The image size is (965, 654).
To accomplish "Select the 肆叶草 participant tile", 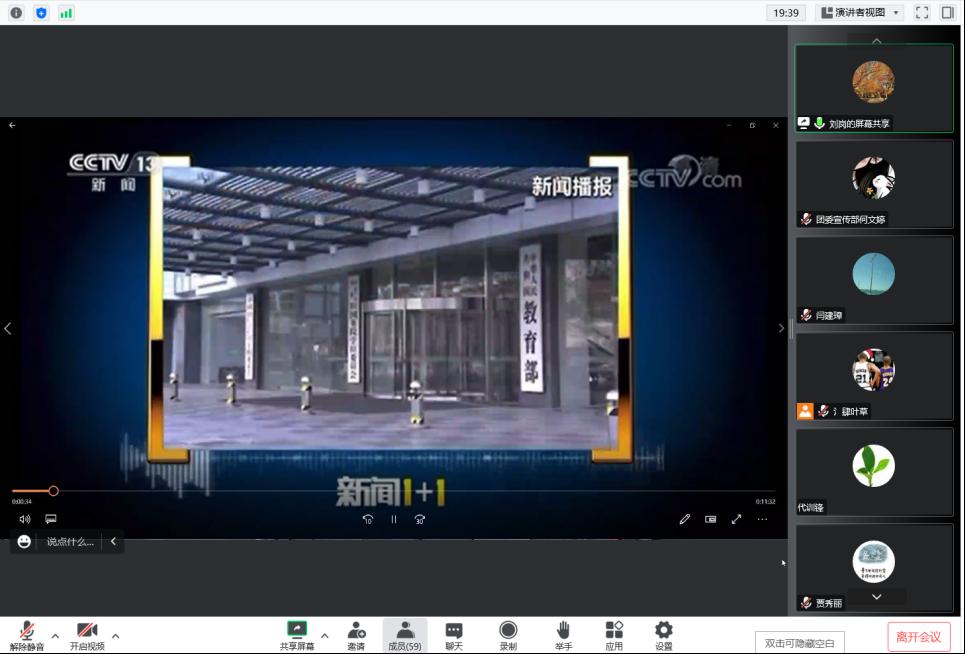I will pyautogui.click(x=874, y=376).
